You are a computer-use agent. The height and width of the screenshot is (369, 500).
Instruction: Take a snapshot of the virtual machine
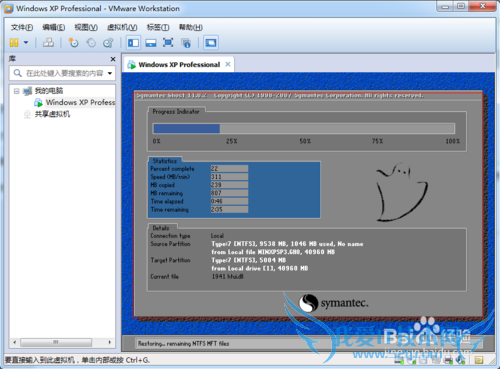pos(73,43)
